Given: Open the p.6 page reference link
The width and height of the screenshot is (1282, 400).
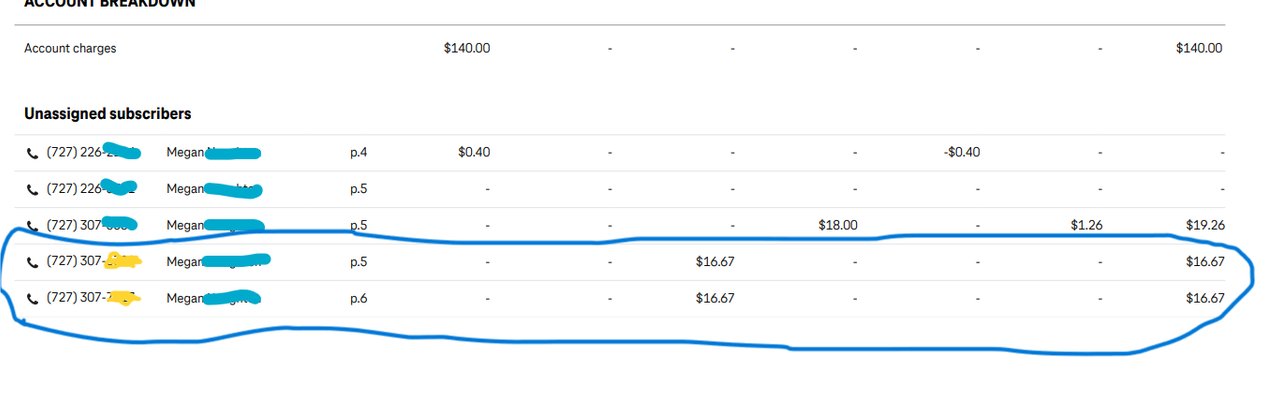Looking at the screenshot, I should (x=358, y=298).
